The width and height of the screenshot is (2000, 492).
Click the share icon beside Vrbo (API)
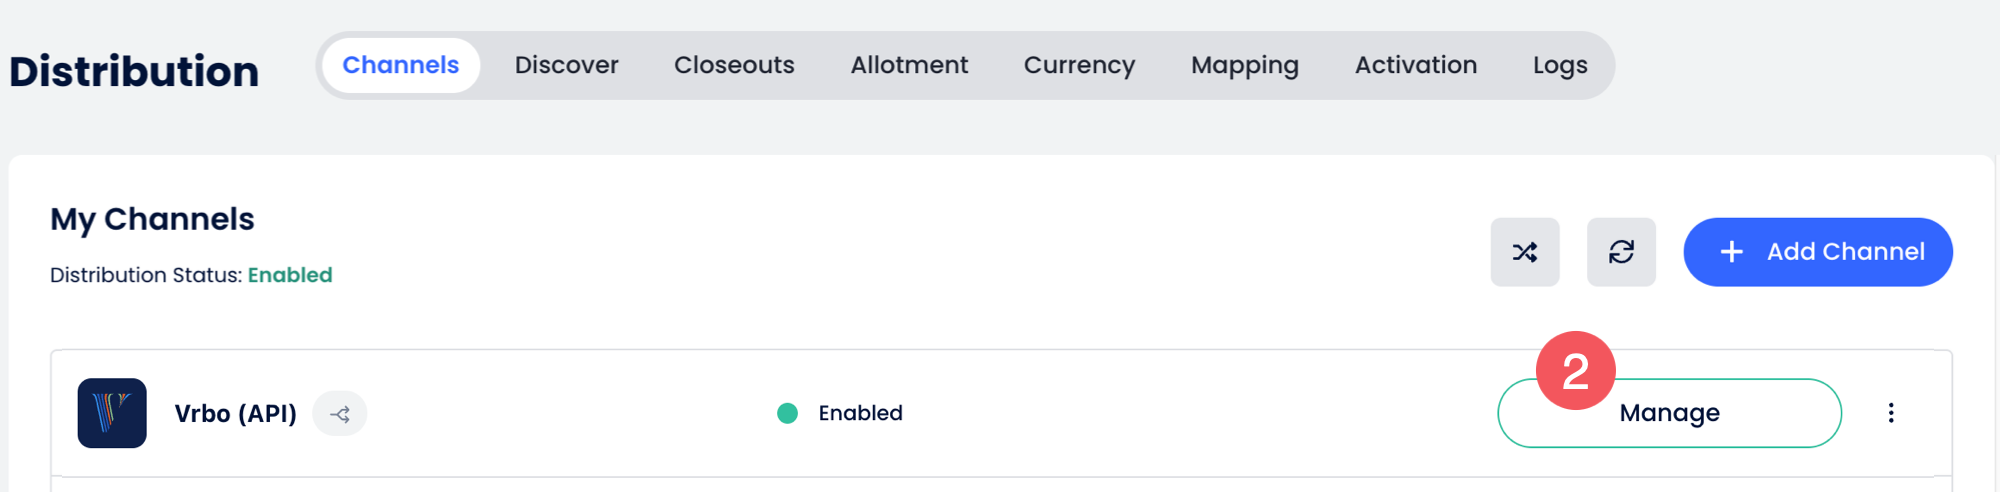[340, 414]
